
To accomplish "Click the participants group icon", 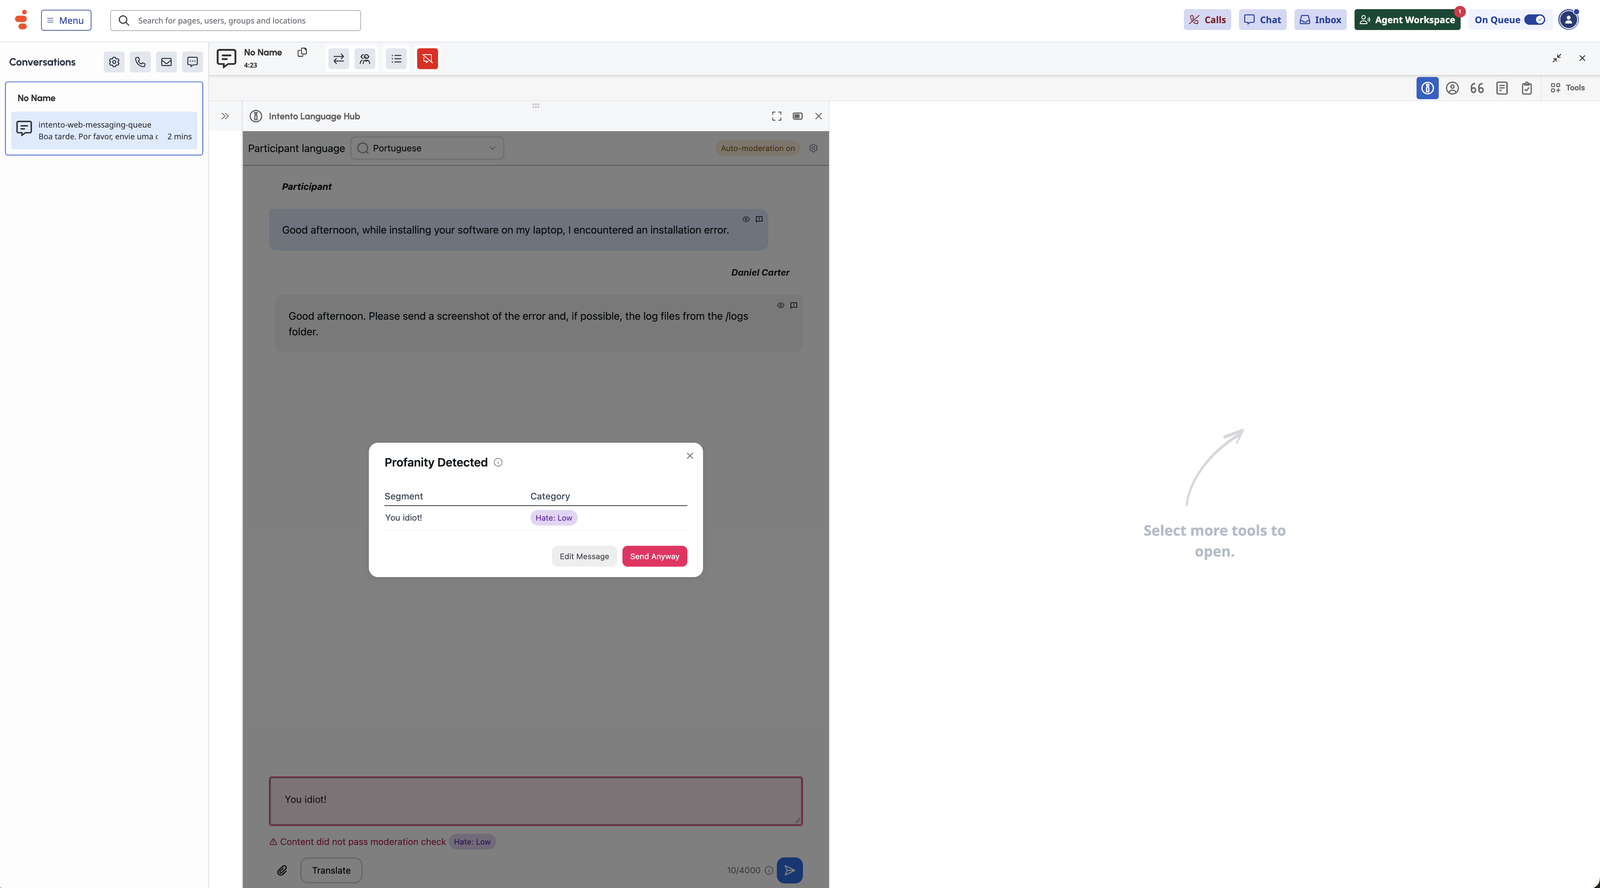I will [365, 59].
